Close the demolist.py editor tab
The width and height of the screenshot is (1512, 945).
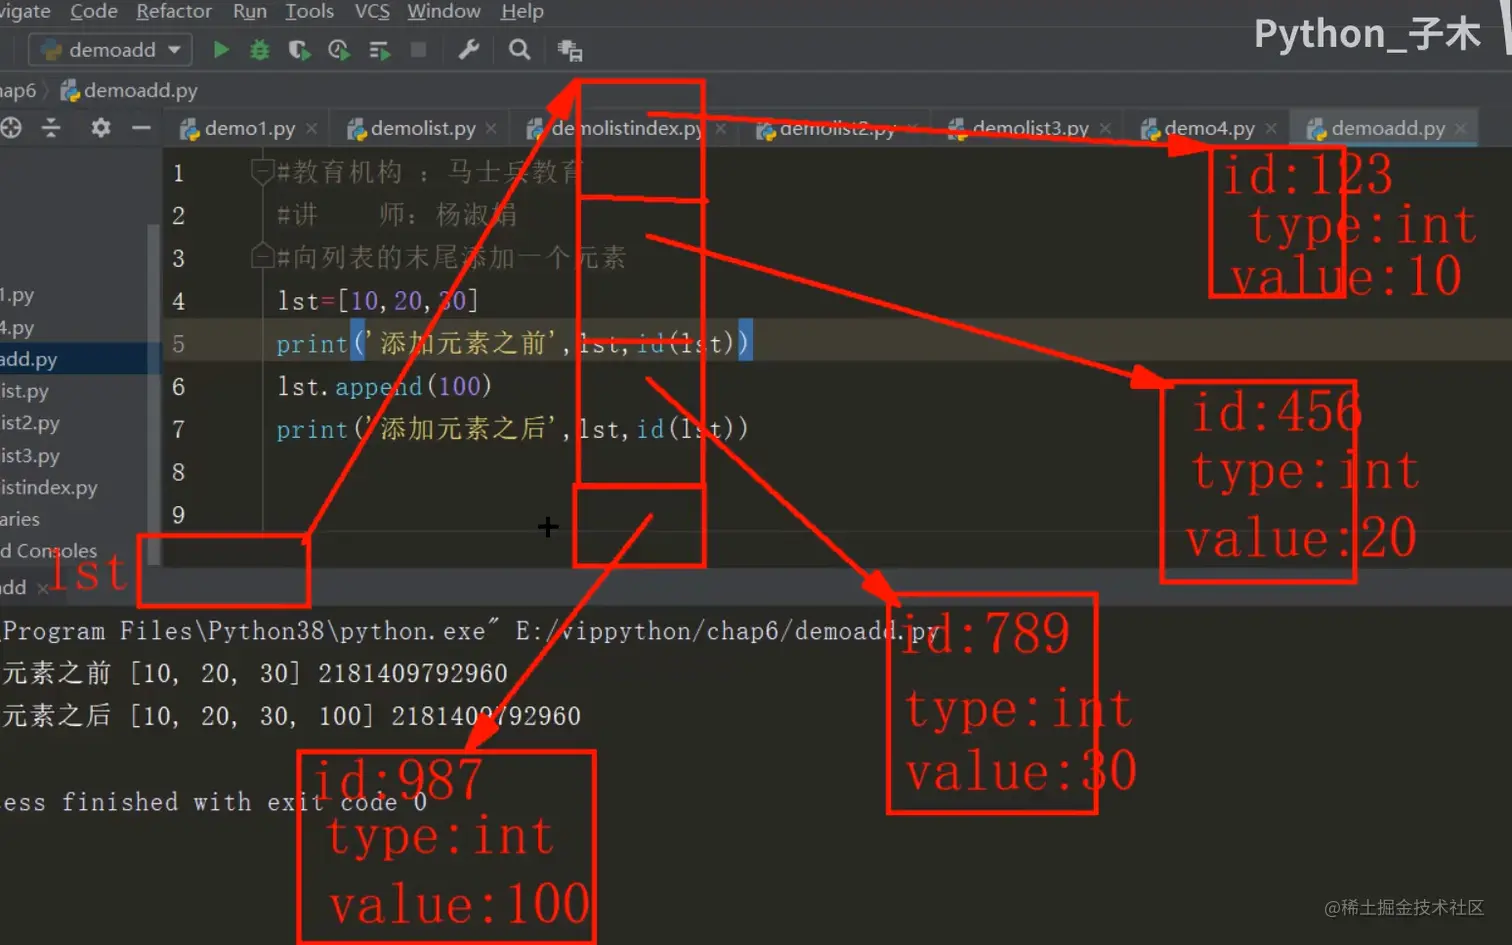tap(491, 128)
